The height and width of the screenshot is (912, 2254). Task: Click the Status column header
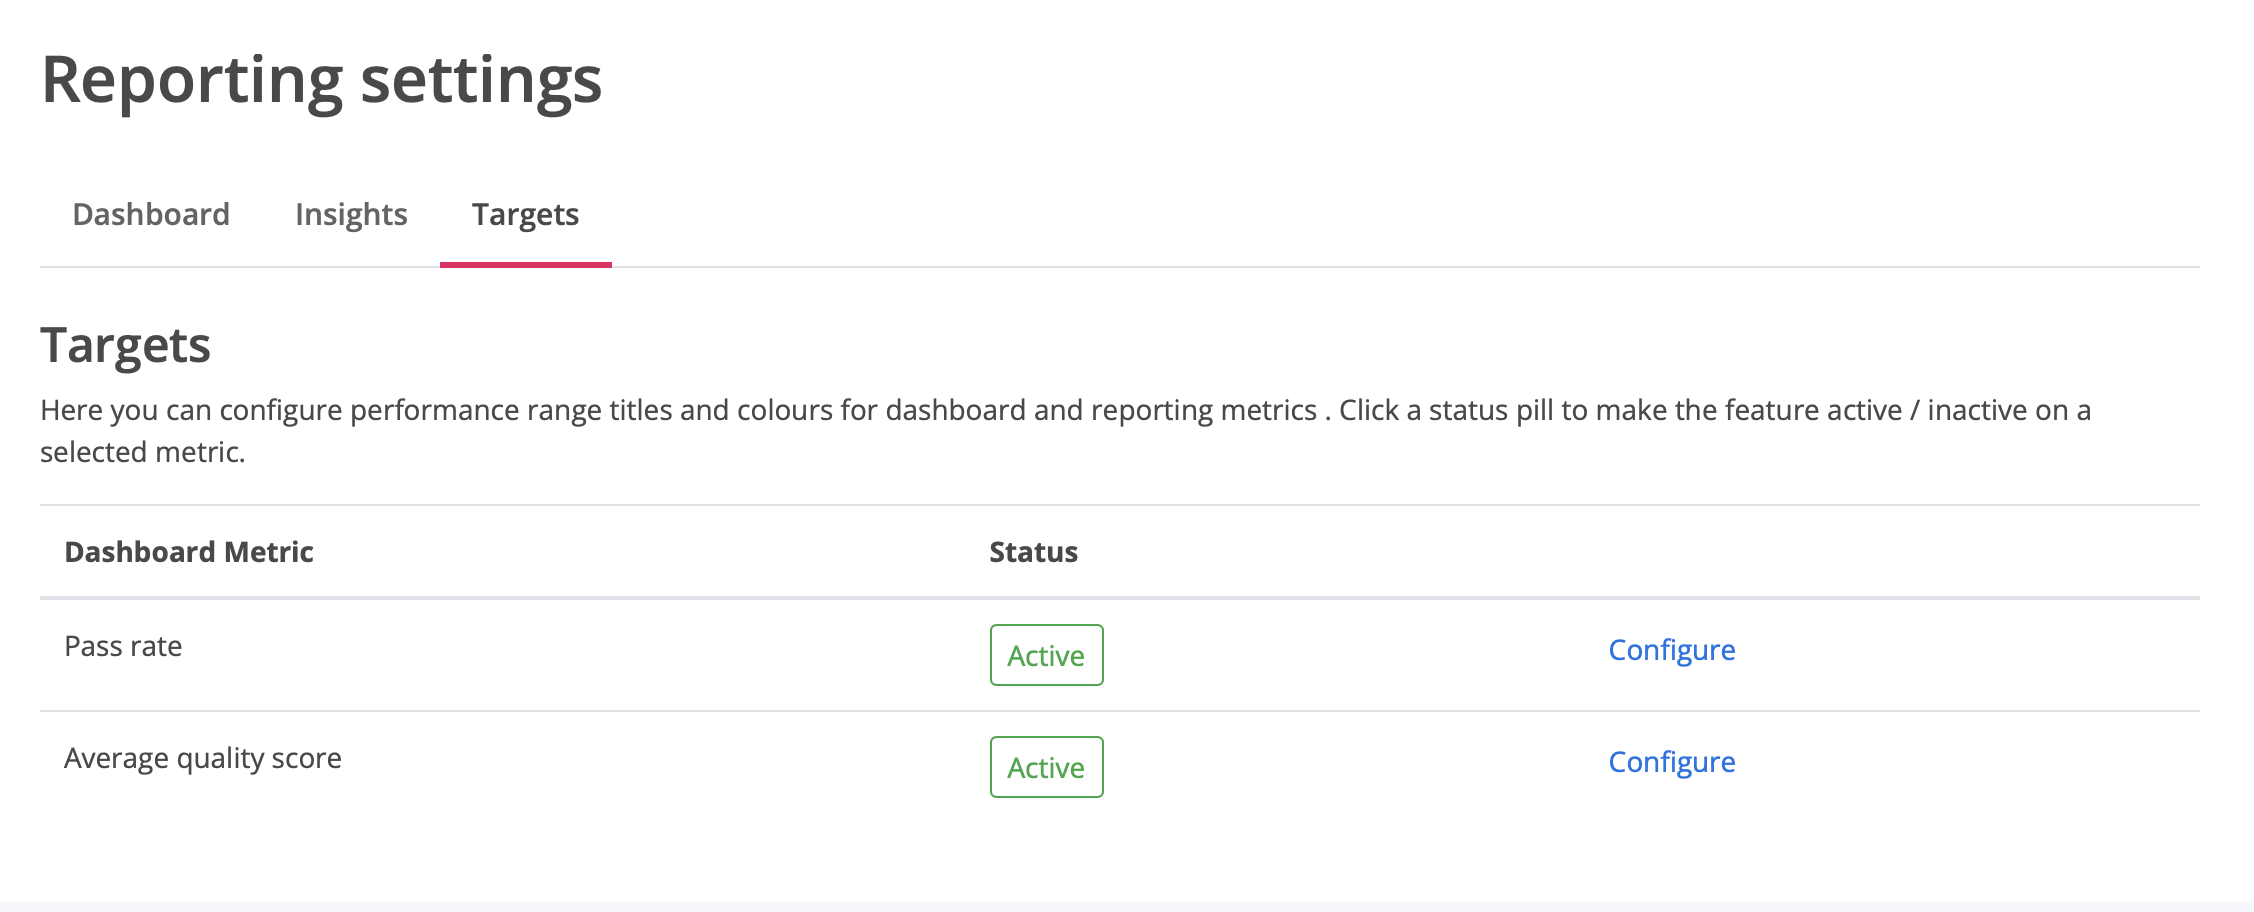(1033, 552)
